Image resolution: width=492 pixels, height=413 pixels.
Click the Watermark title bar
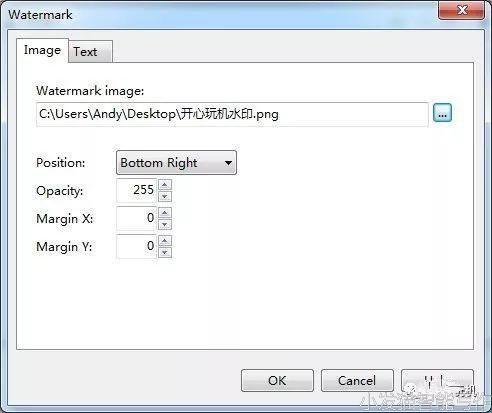[x=220, y=14]
